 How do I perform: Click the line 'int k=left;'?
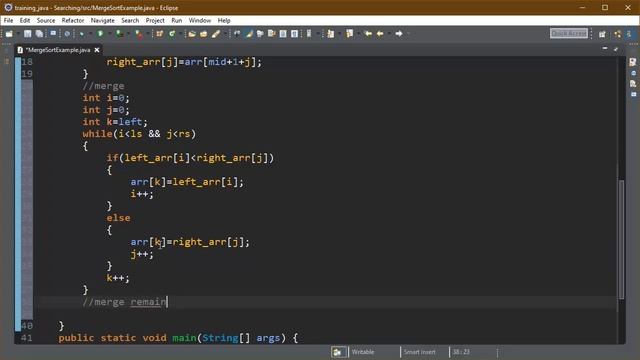click(x=115, y=122)
